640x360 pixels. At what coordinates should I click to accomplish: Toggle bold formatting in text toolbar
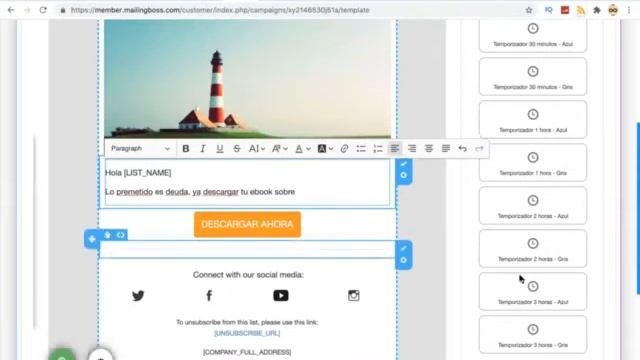pos(186,149)
